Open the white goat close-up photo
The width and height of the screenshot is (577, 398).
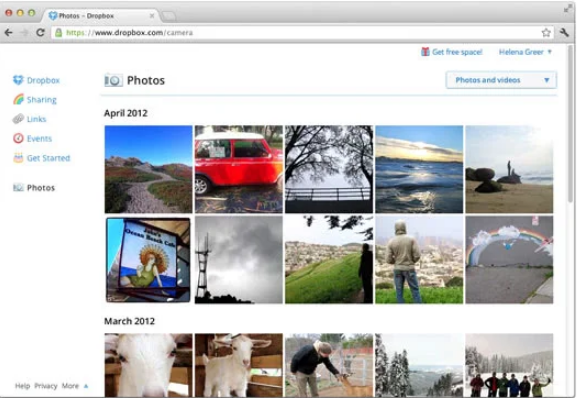click(x=148, y=365)
